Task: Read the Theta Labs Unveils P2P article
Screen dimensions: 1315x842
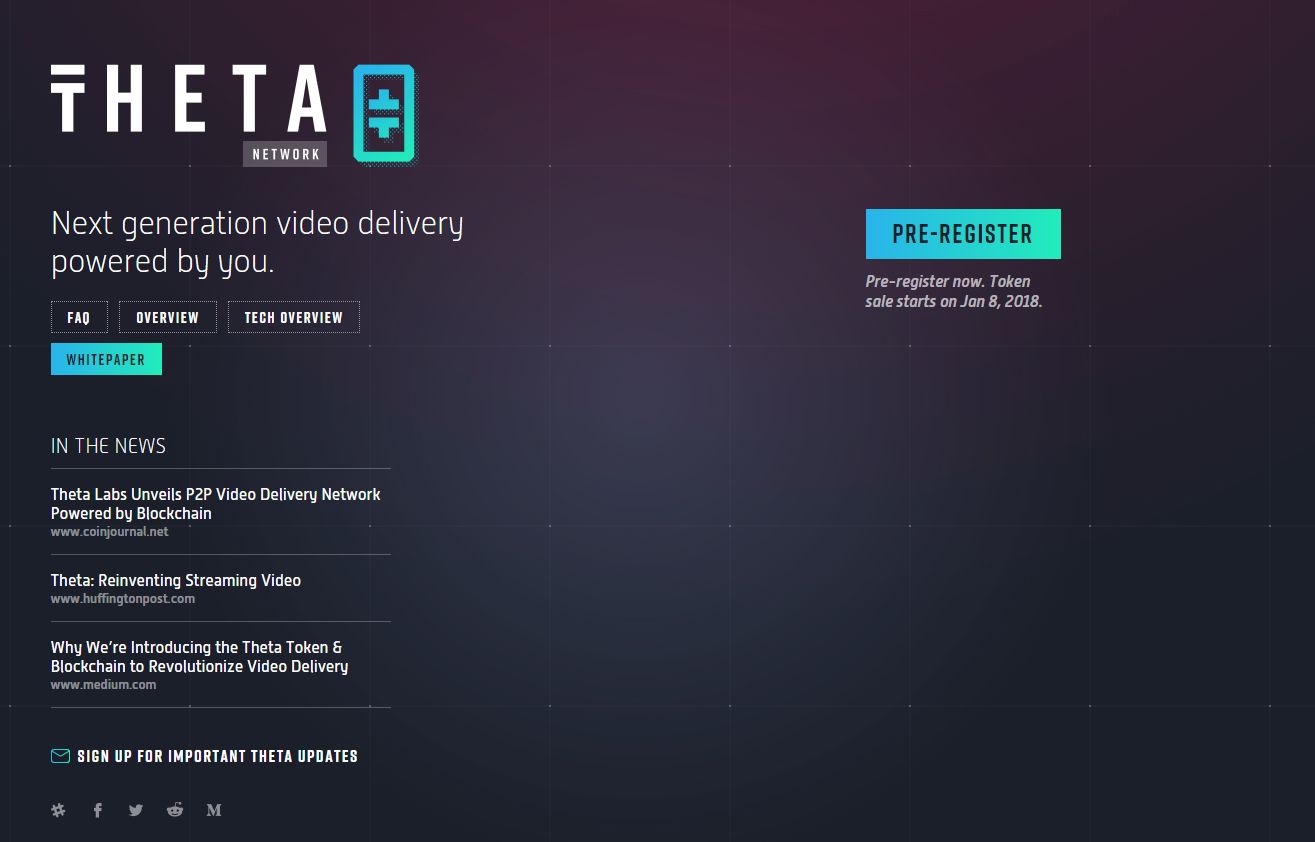Action: click(216, 503)
